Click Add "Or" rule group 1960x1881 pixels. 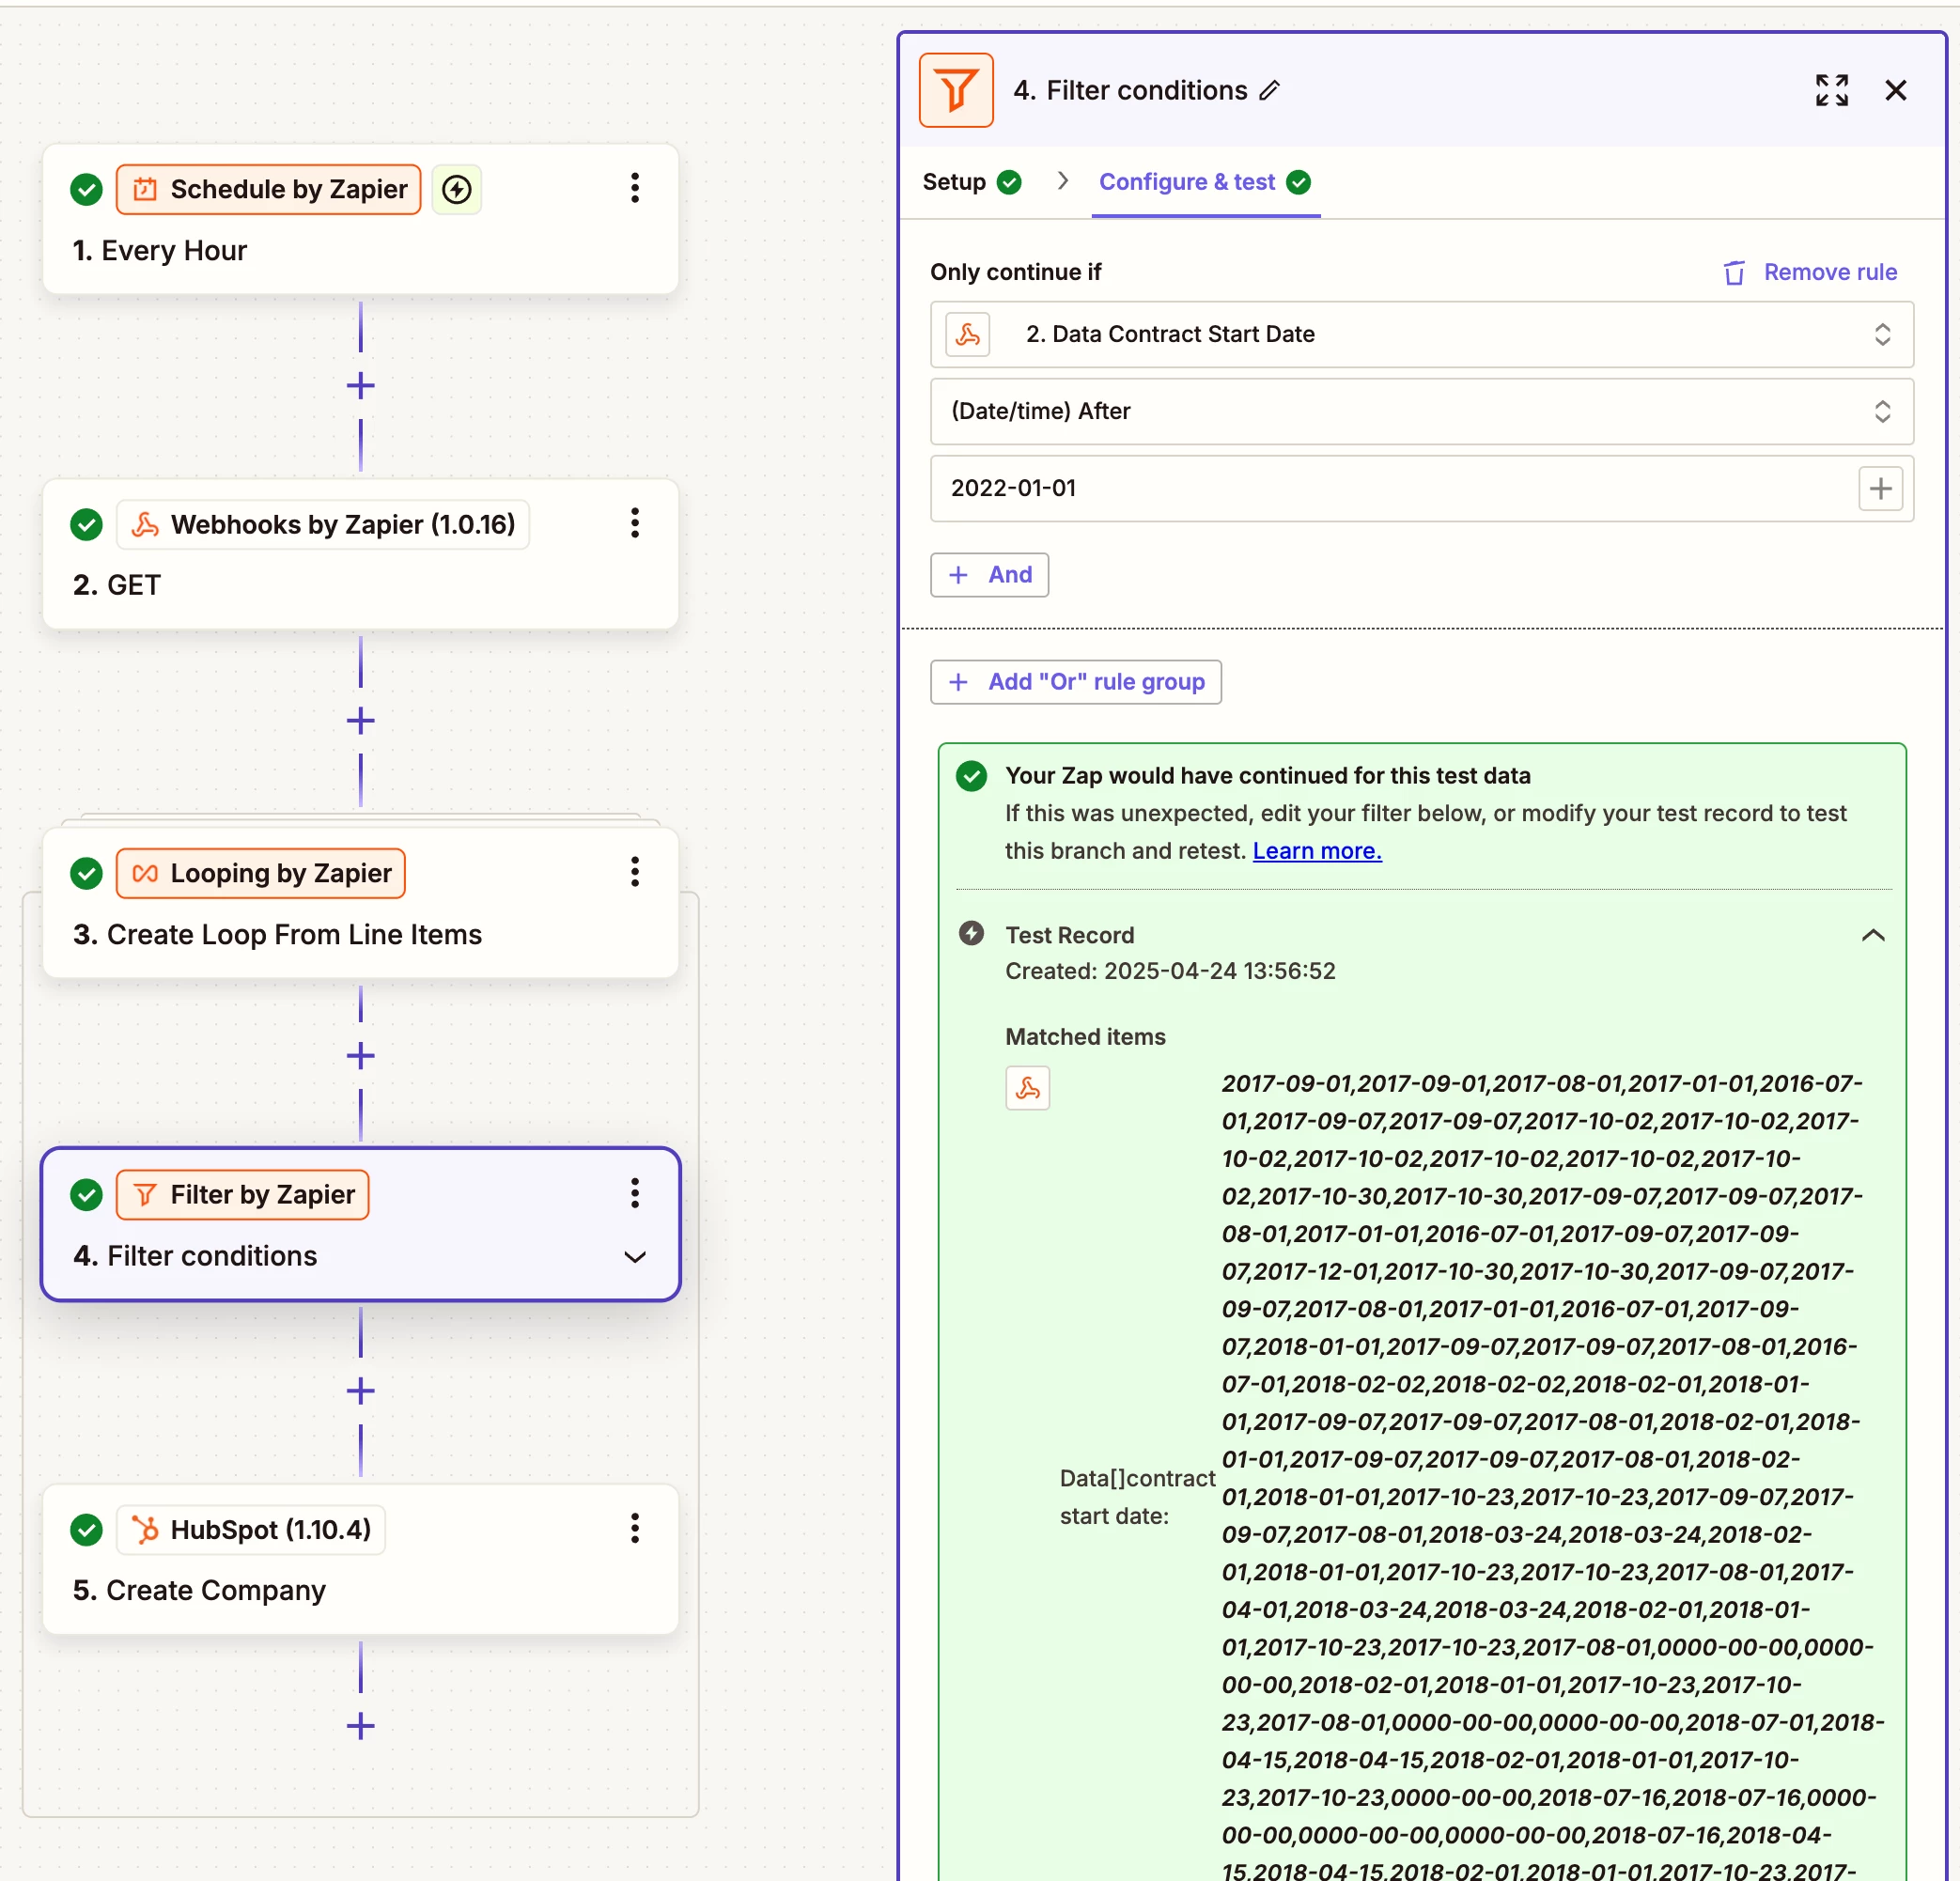(x=1075, y=682)
